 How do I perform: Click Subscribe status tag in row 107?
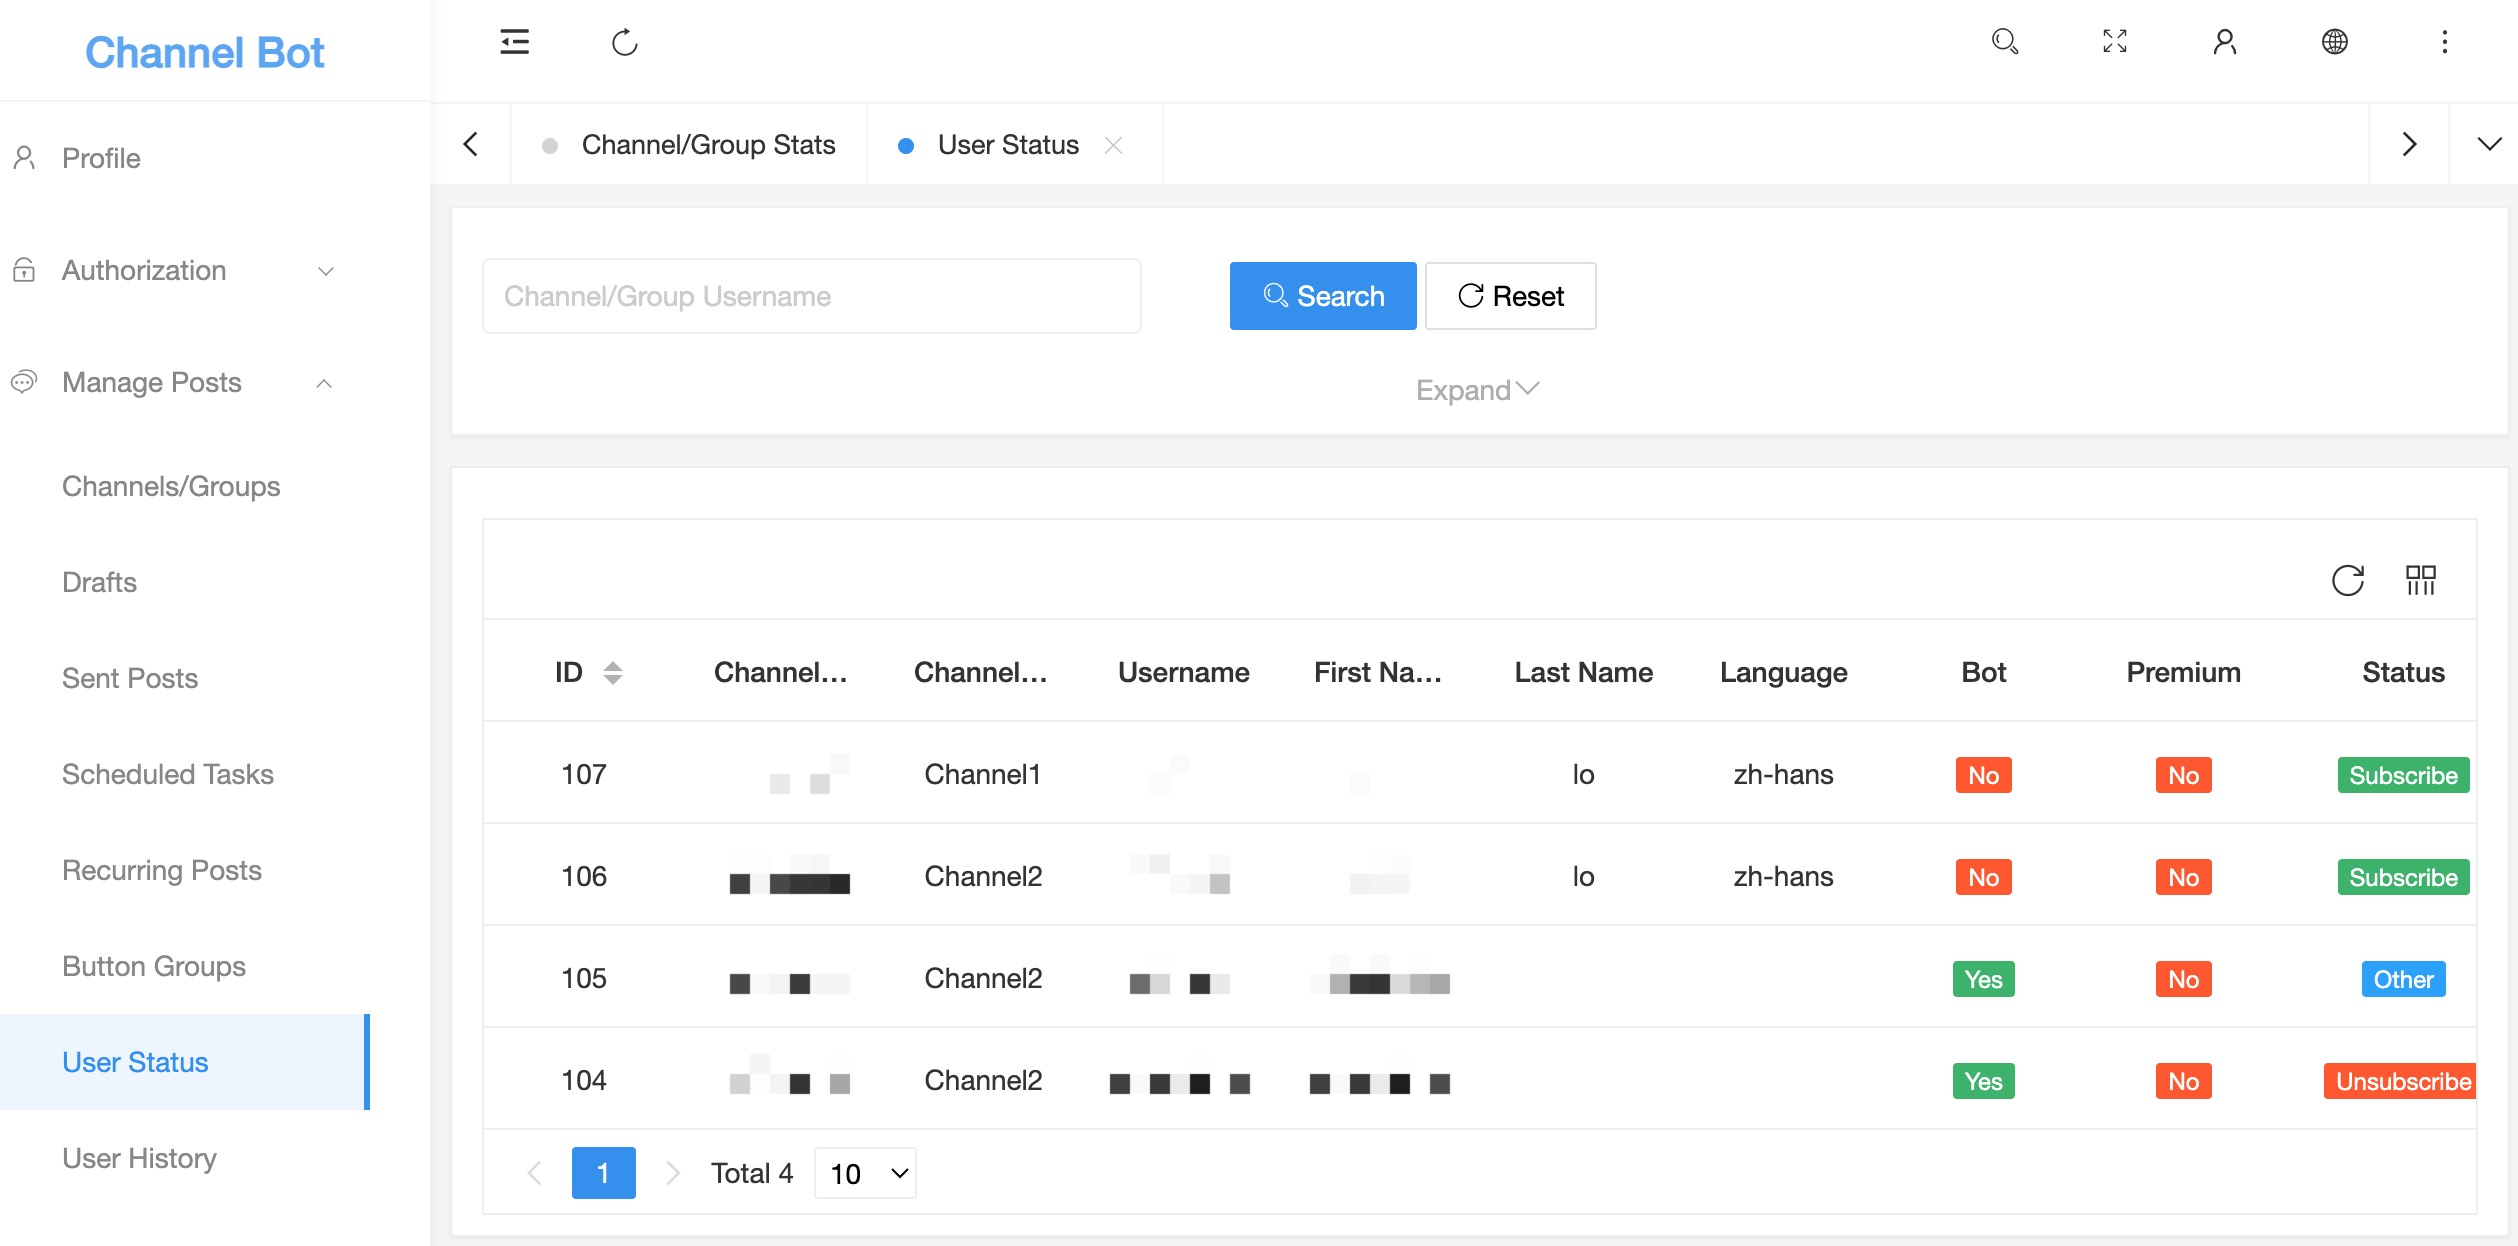point(2403,775)
